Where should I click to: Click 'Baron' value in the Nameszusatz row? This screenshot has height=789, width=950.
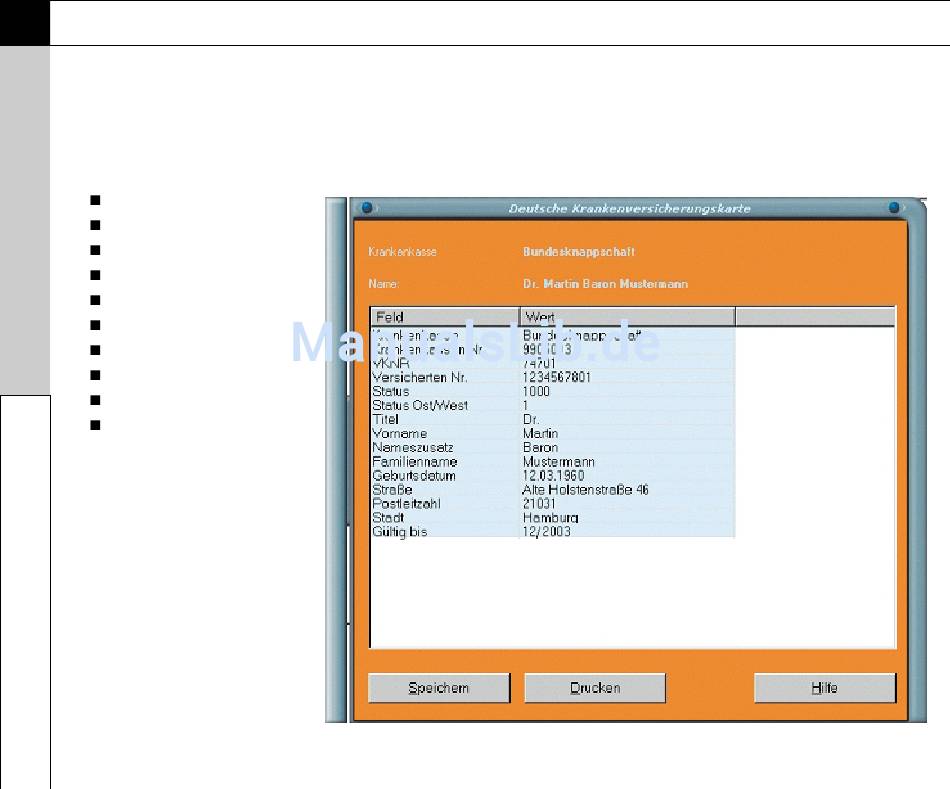tap(540, 447)
